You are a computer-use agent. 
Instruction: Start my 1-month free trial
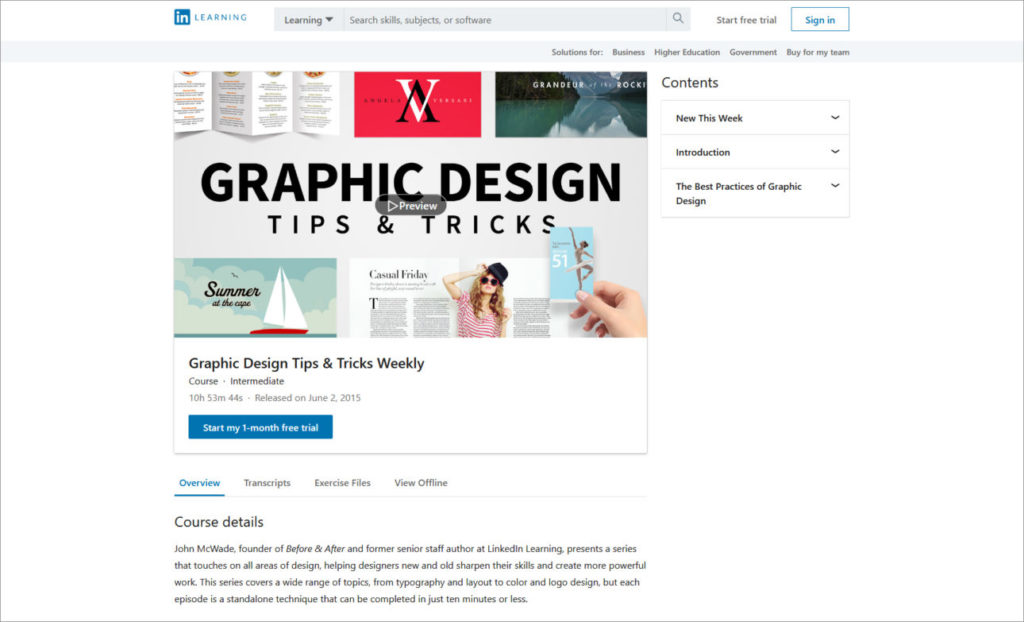click(x=261, y=427)
